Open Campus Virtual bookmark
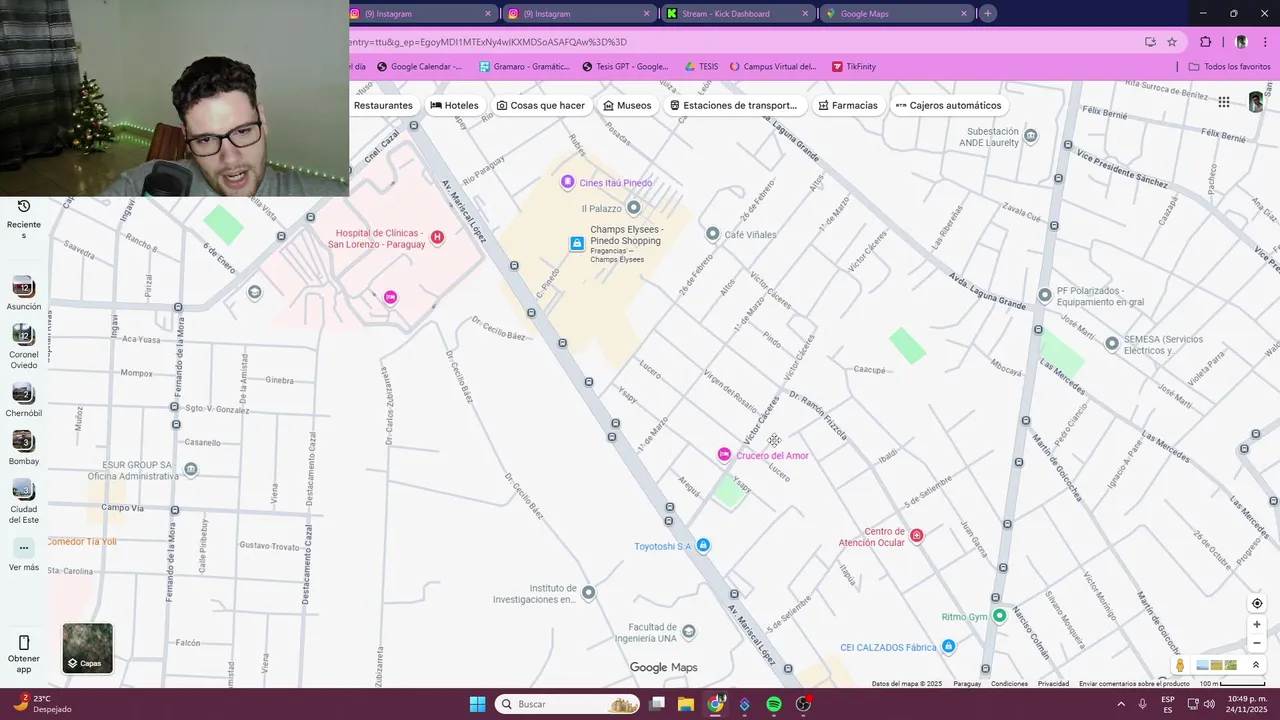The height and width of the screenshot is (720, 1280). [773, 67]
